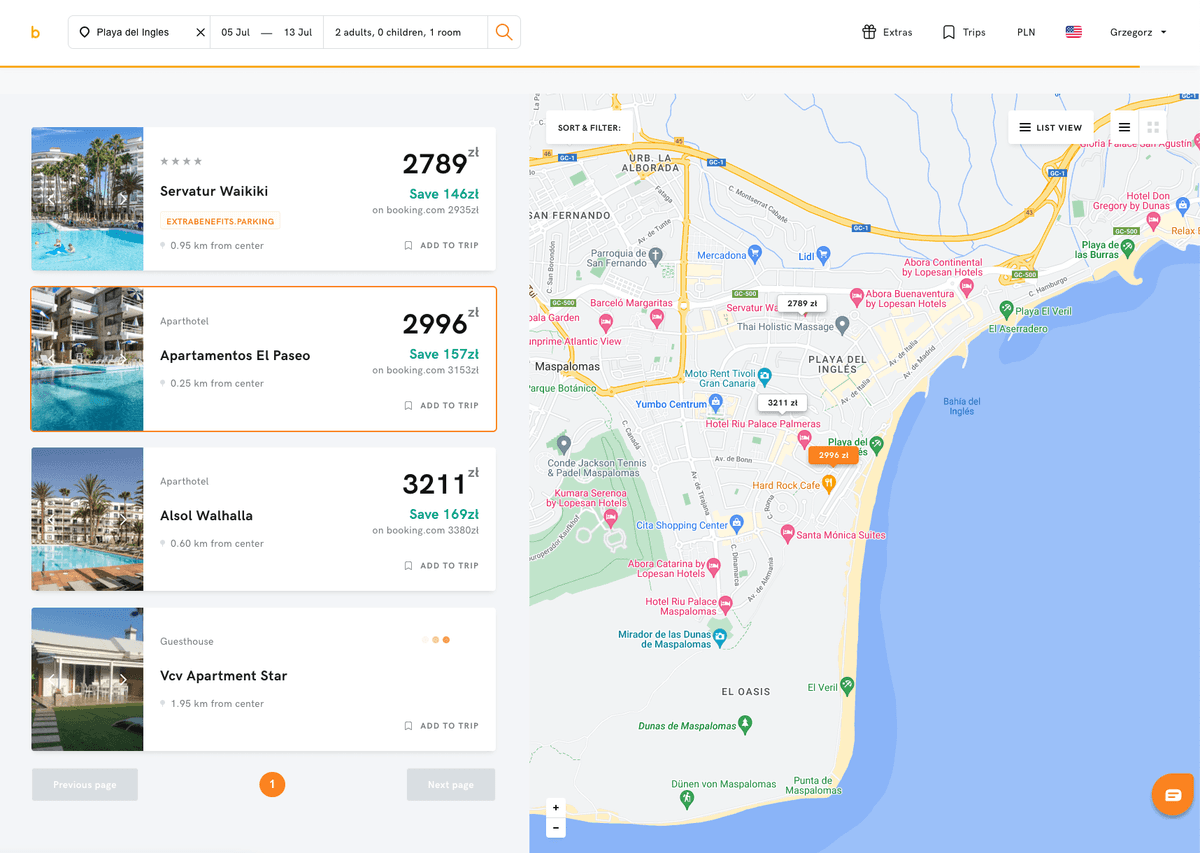This screenshot has height=853, width=1200.
Task: Zoom in on the map
Action: point(556,807)
